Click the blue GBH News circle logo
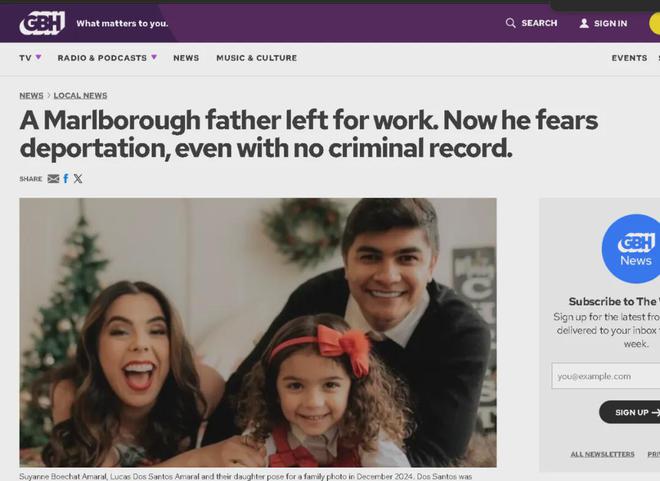660x481 pixels. coord(633,249)
